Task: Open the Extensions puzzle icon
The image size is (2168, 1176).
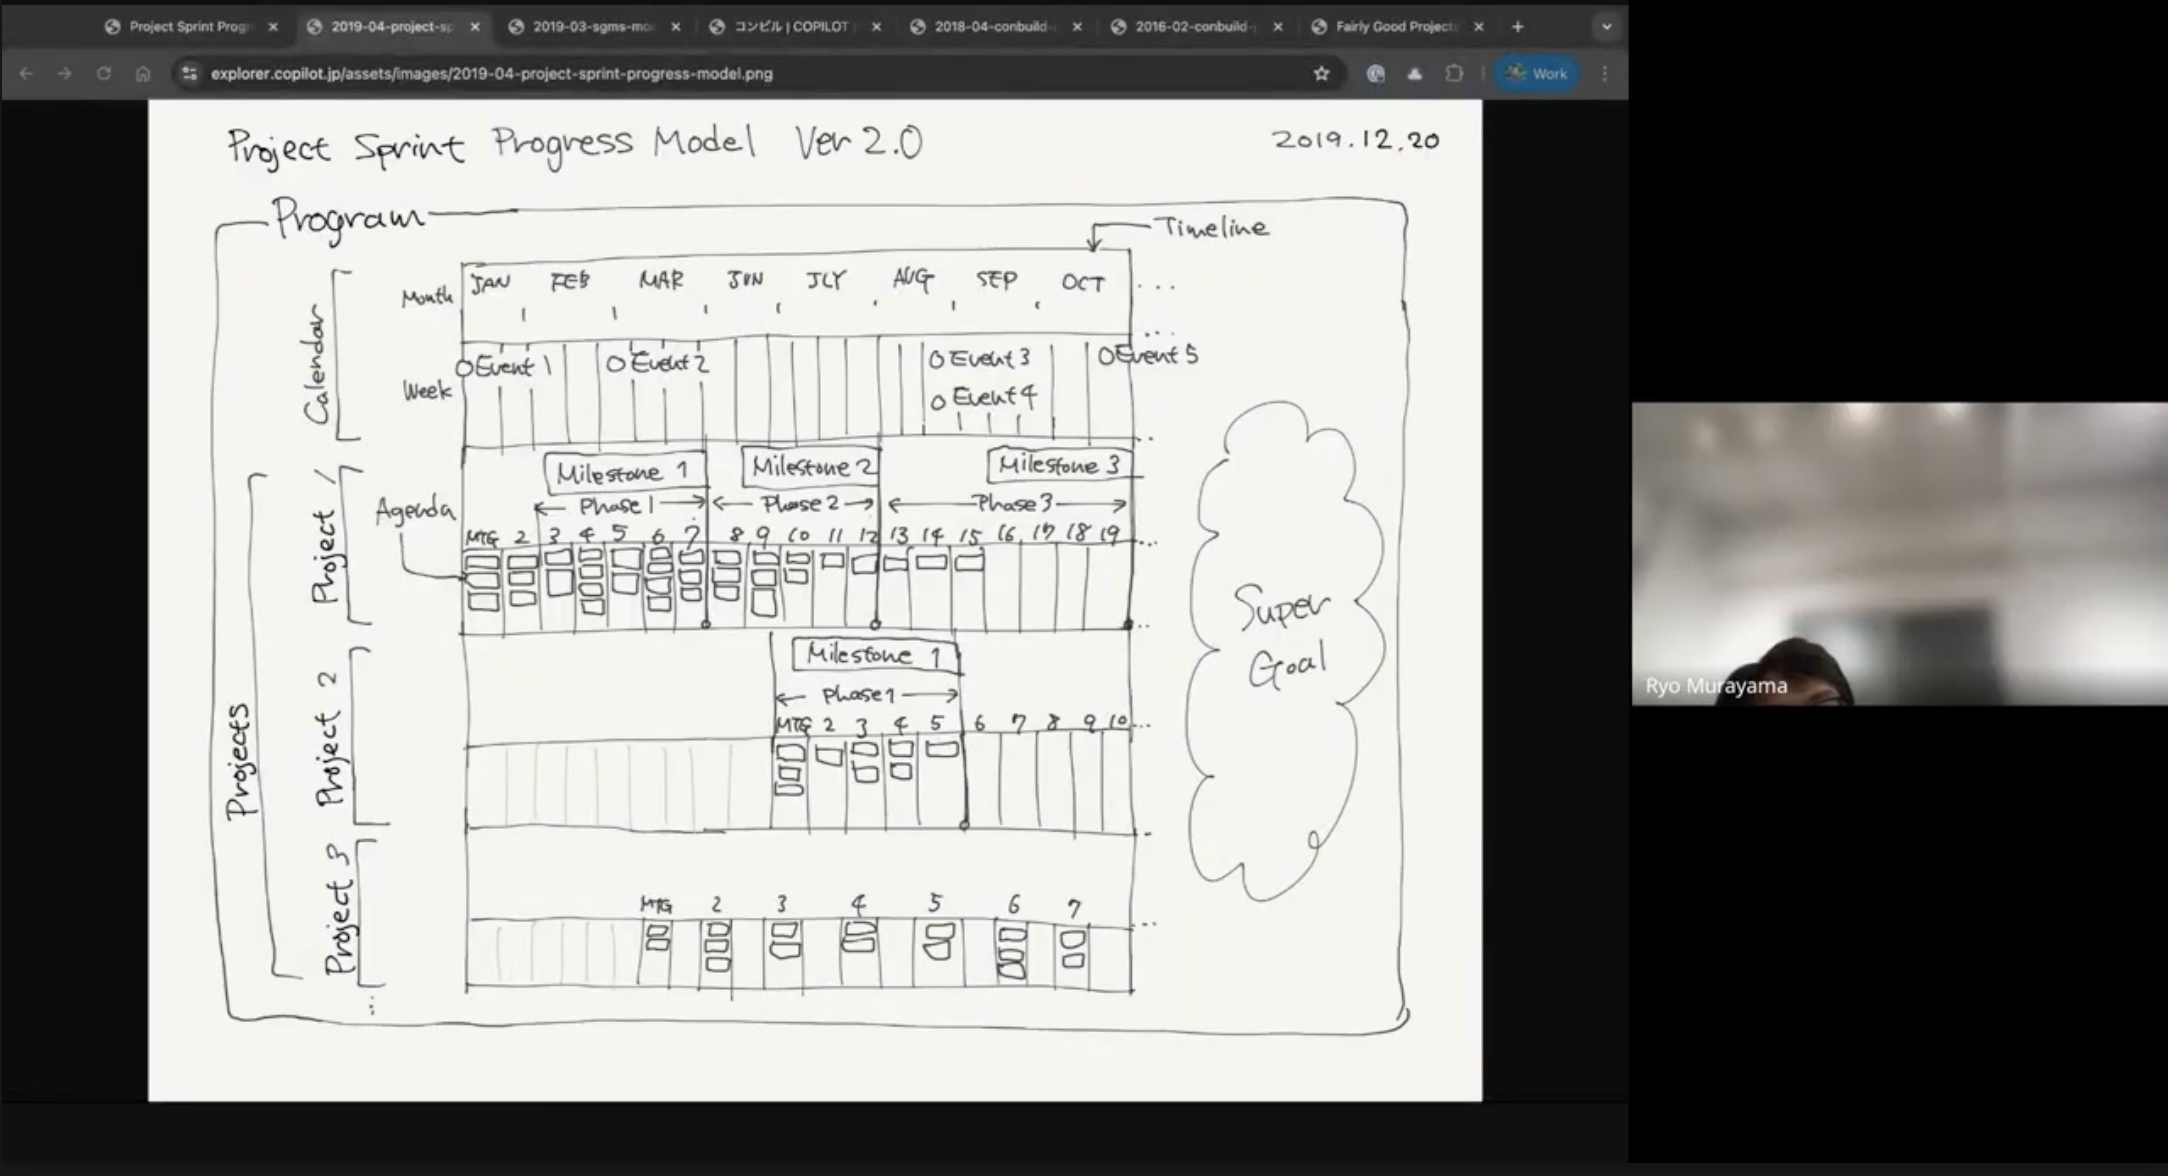Action: 1454,73
